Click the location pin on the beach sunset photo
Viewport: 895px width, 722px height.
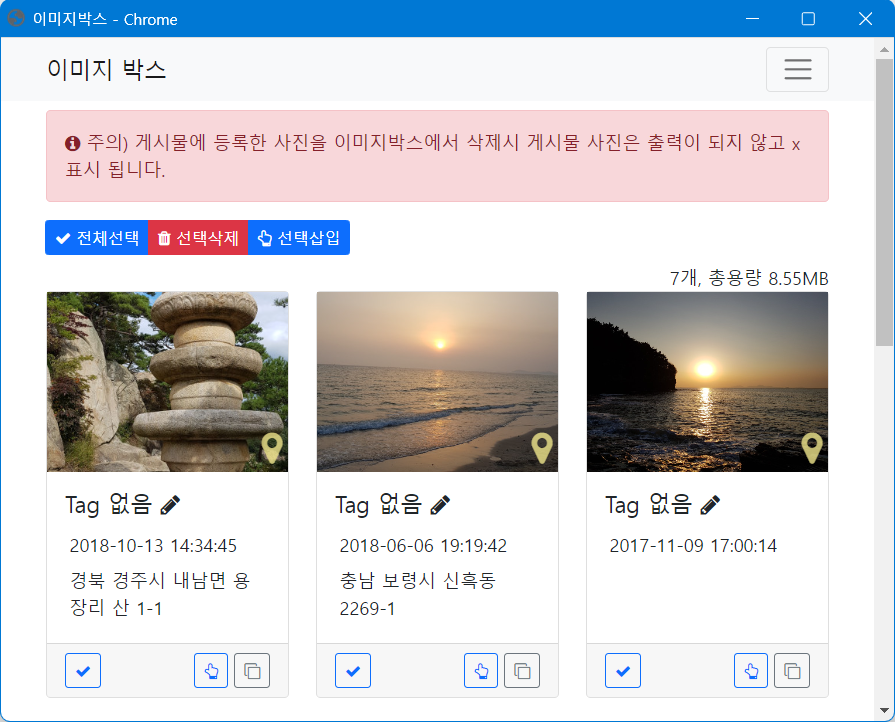point(542,448)
